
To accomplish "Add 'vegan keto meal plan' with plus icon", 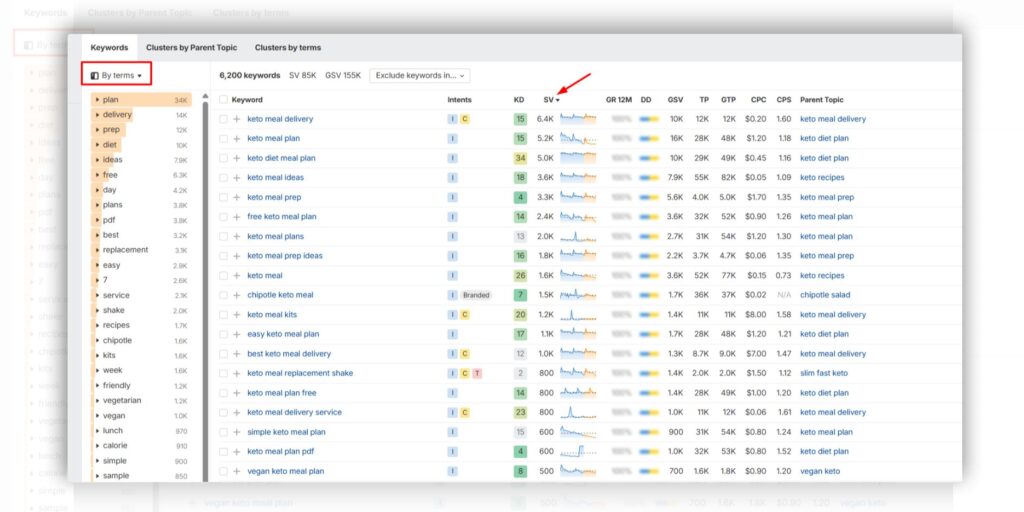I will 236,472.
